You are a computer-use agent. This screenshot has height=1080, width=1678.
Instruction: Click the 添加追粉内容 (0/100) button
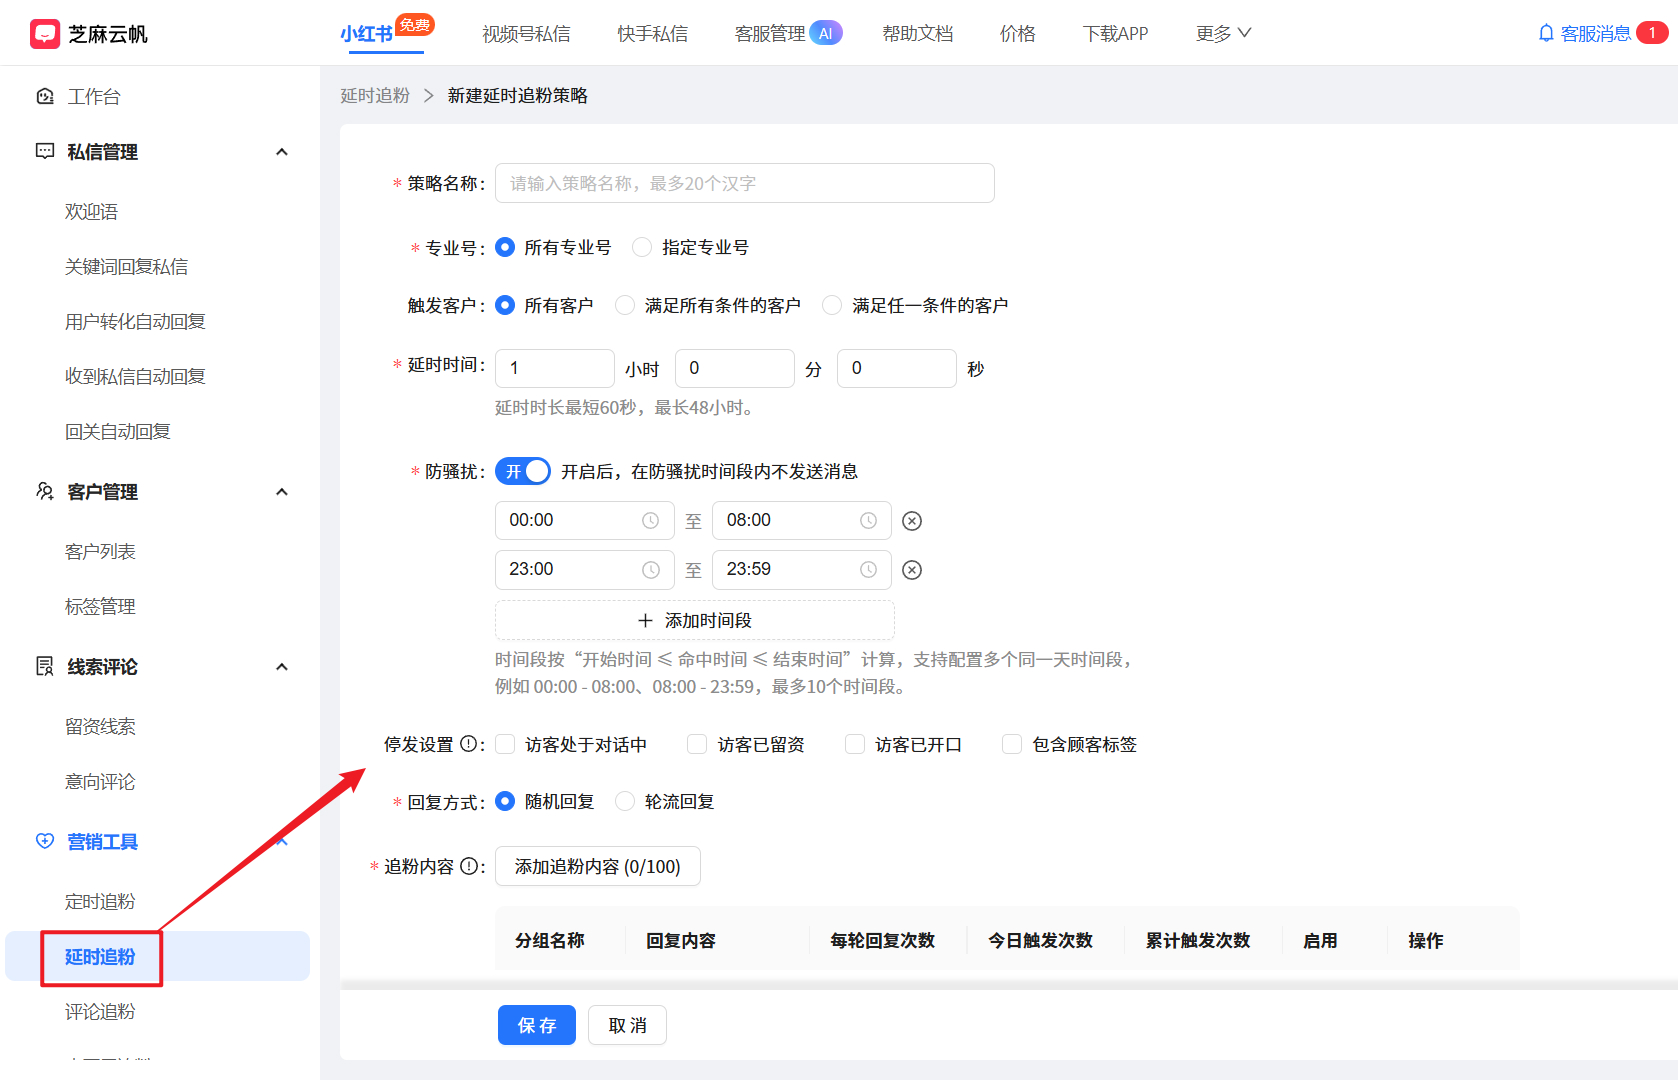tap(598, 866)
